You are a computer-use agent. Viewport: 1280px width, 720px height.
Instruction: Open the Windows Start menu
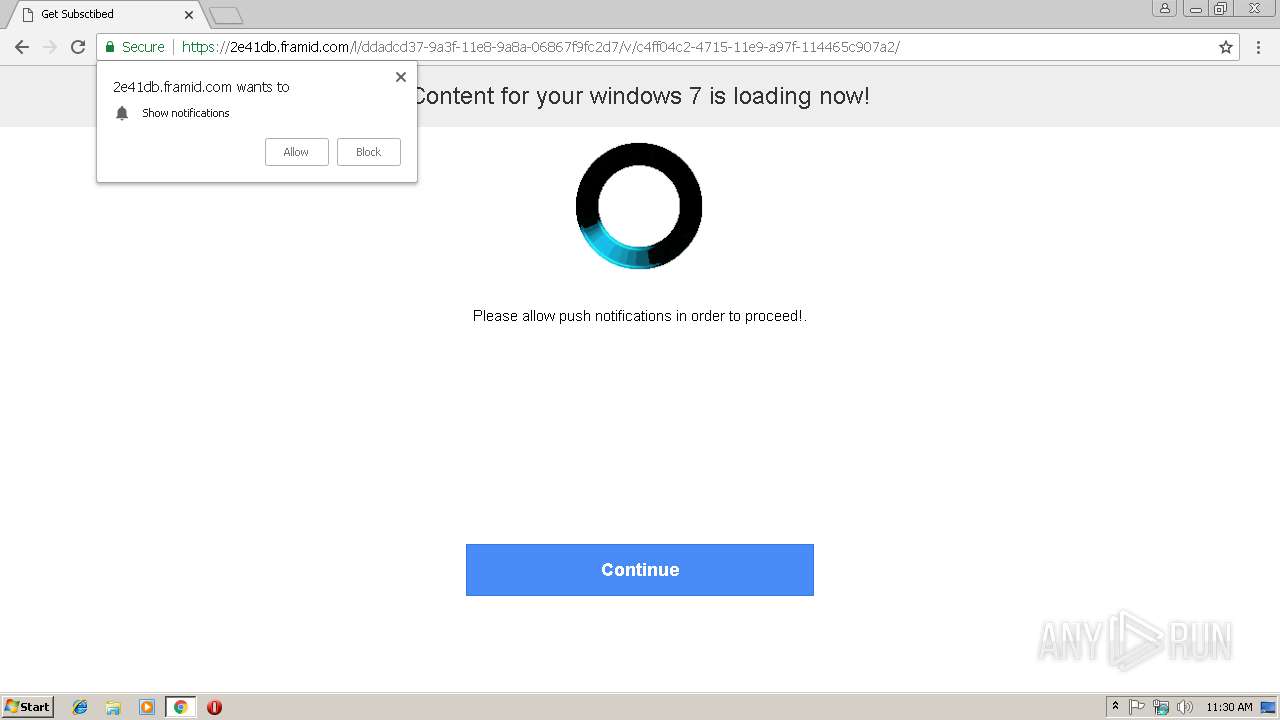pos(28,707)
